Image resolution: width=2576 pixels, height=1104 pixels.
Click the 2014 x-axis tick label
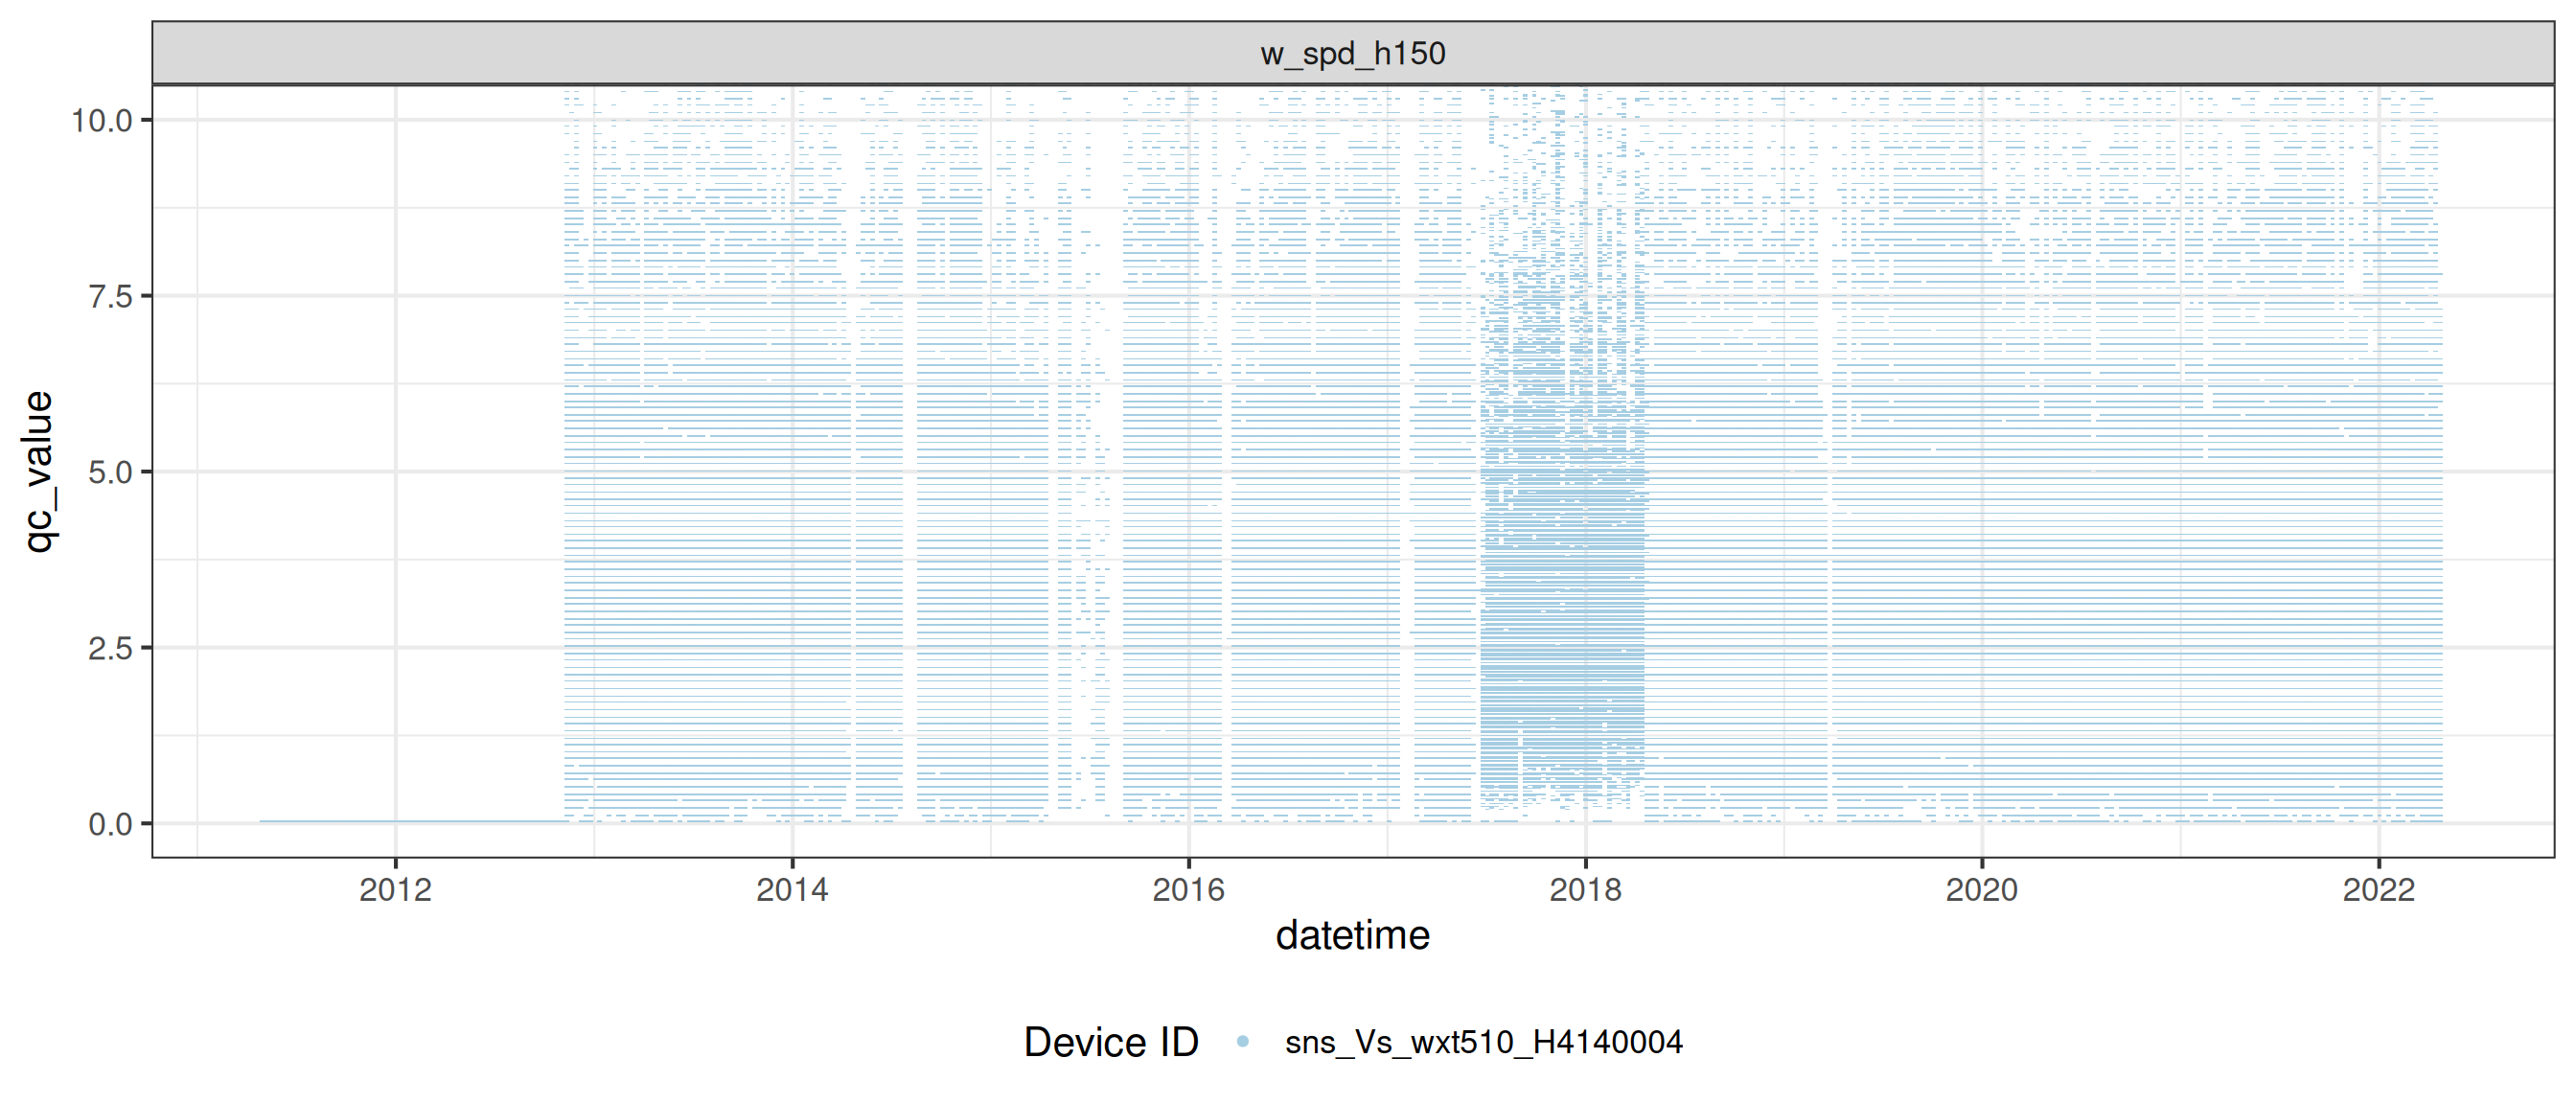[792, 889]
